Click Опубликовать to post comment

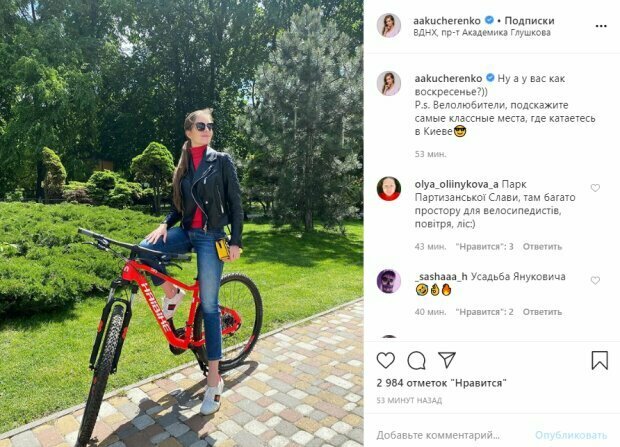tap(571, 436)
